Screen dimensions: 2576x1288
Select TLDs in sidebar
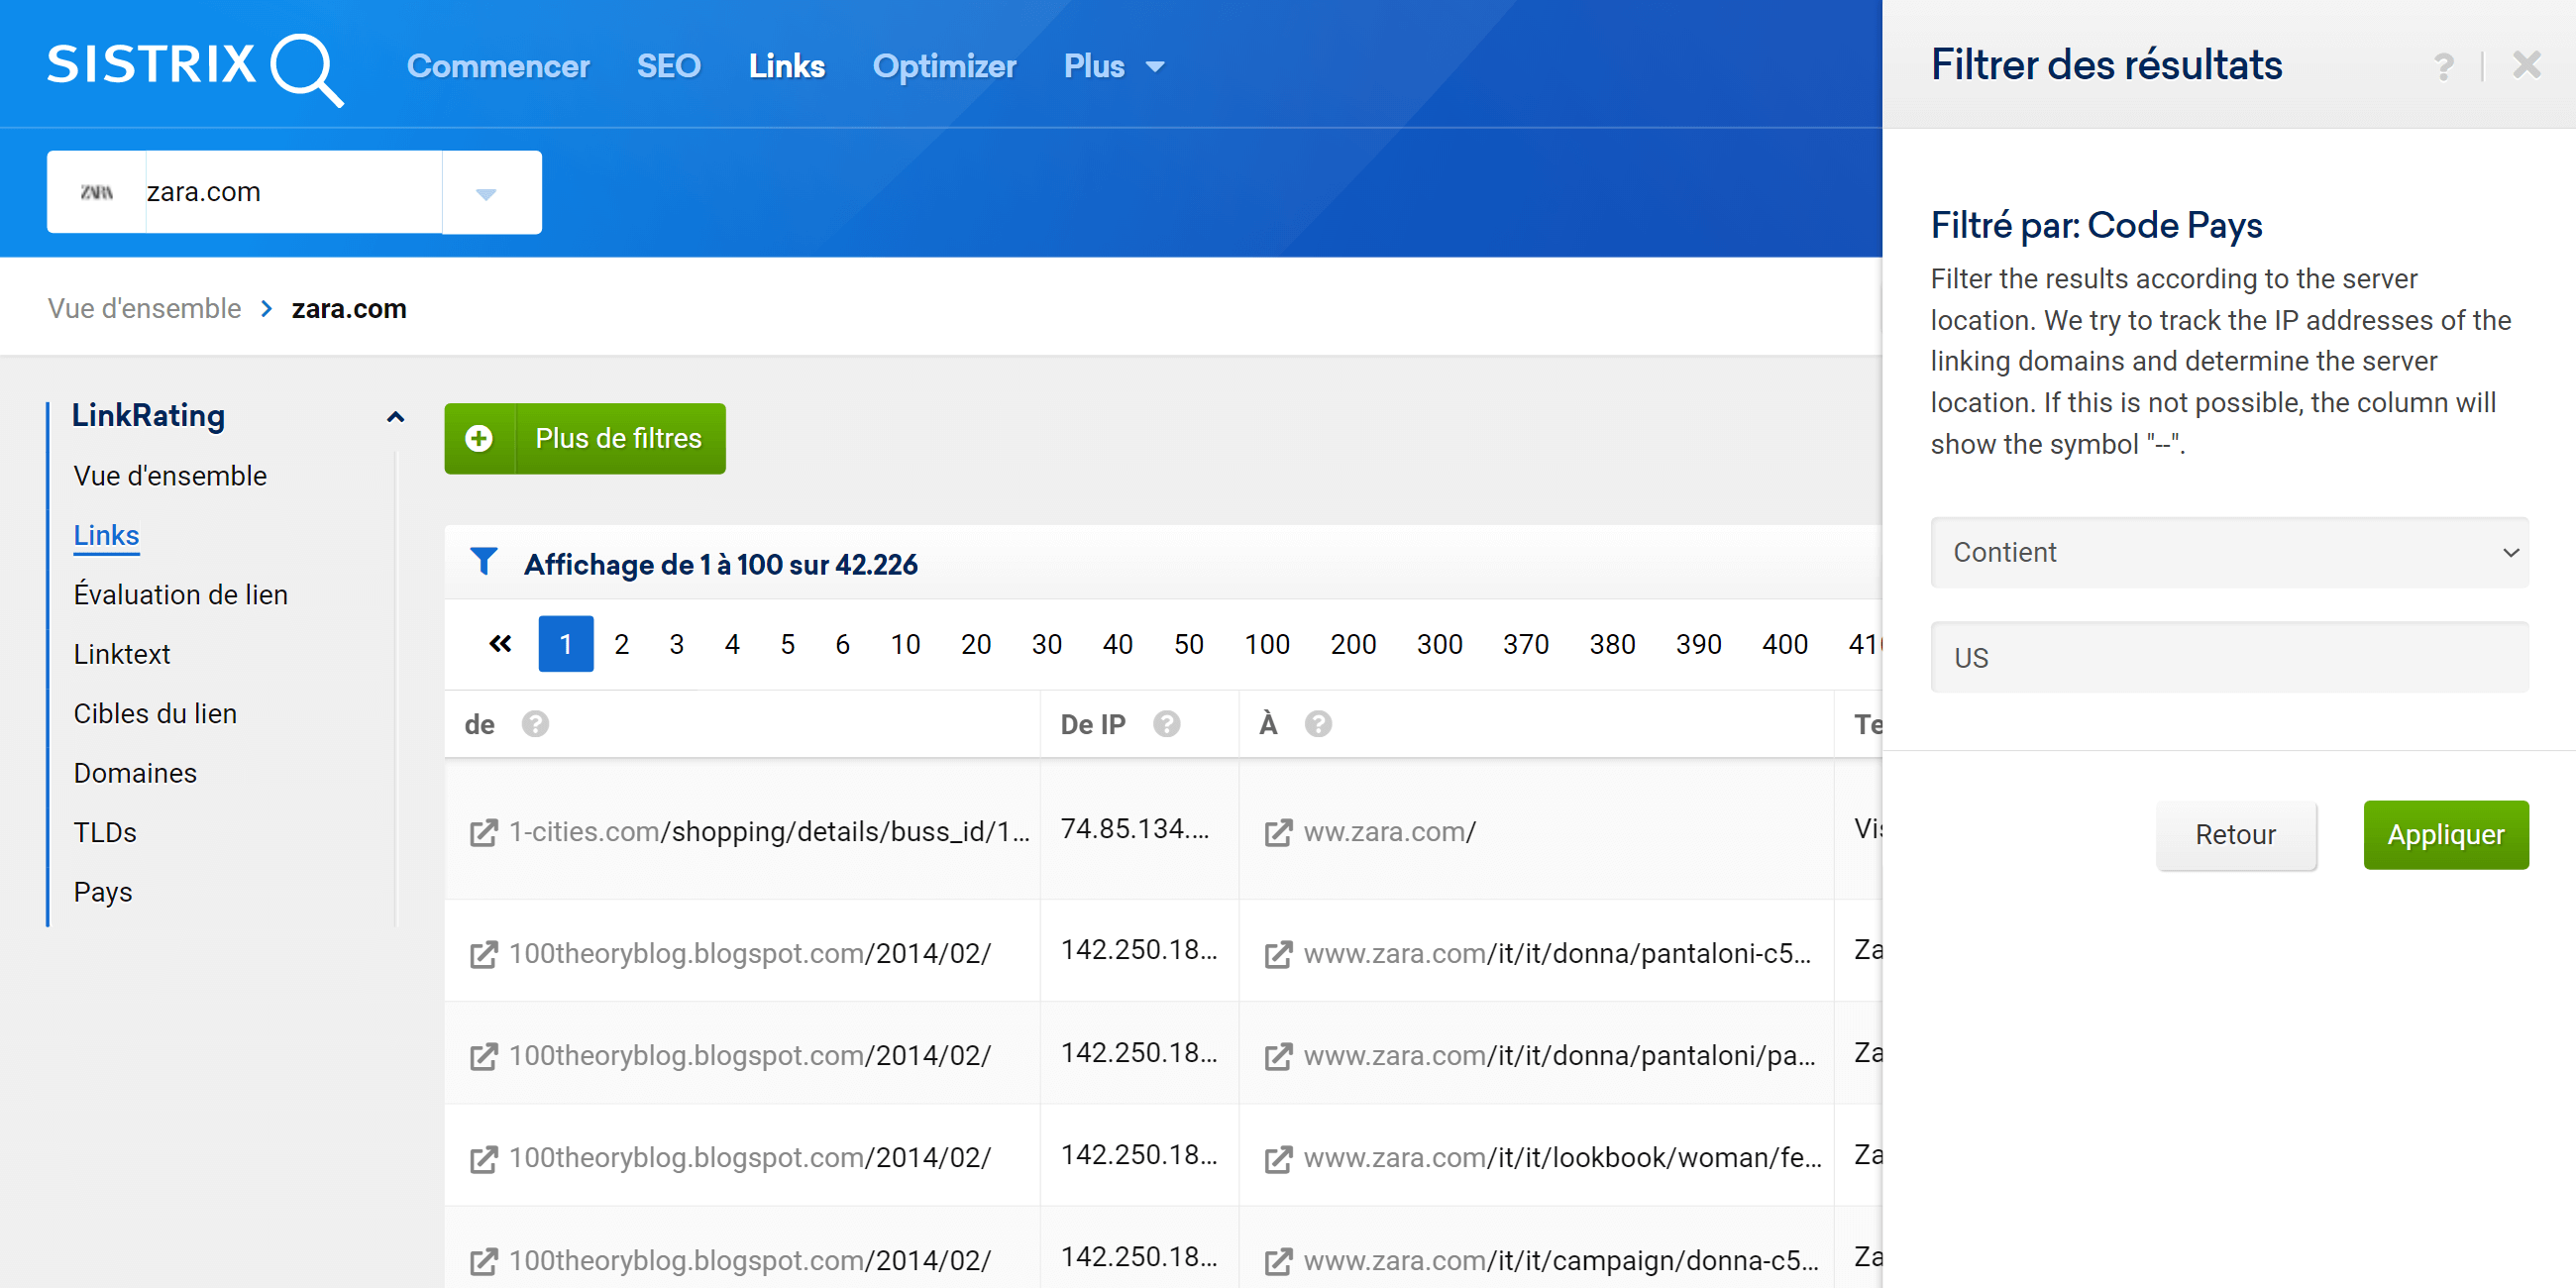[x=105, y=832]
